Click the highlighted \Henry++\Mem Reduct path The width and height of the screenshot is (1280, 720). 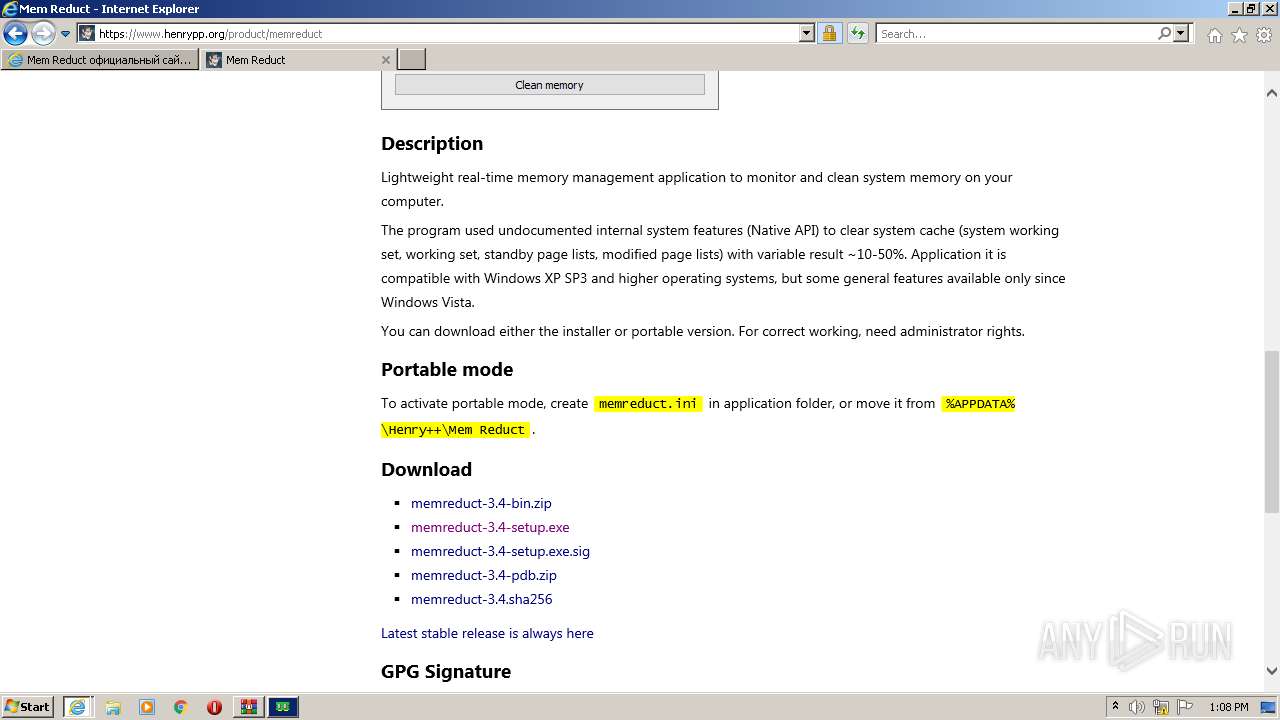coord(455,429)
